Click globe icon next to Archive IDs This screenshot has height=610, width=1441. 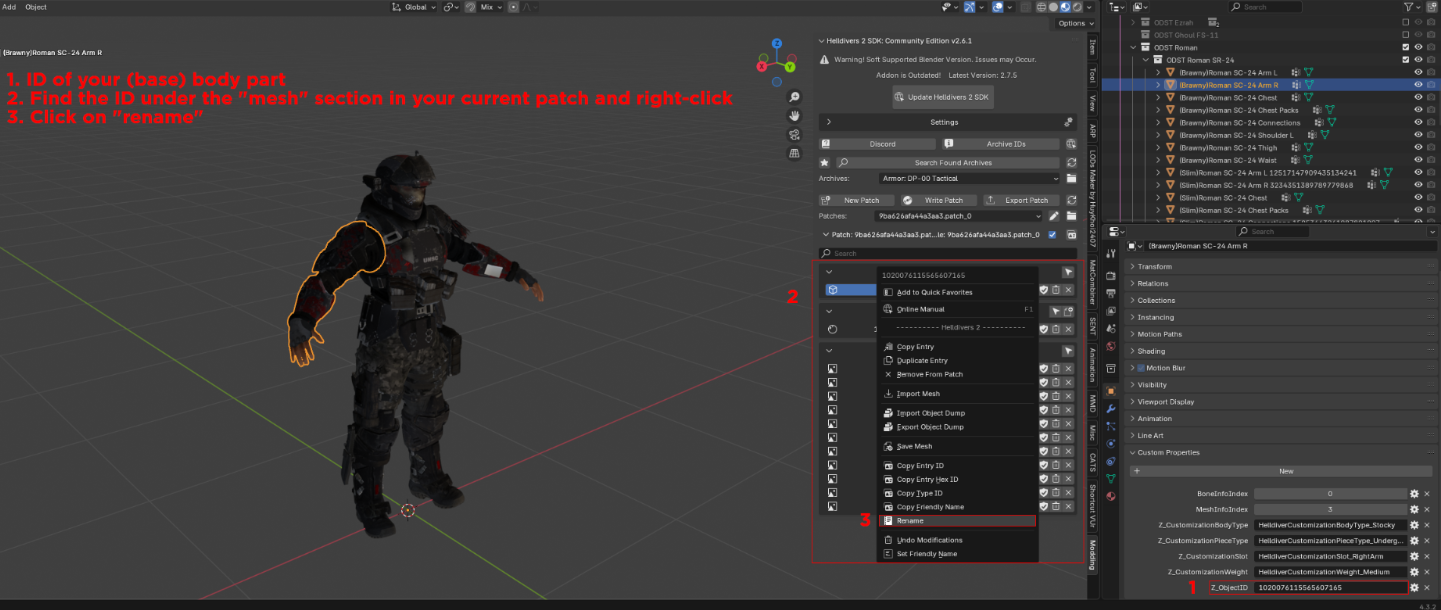[x=1071, y=144]
